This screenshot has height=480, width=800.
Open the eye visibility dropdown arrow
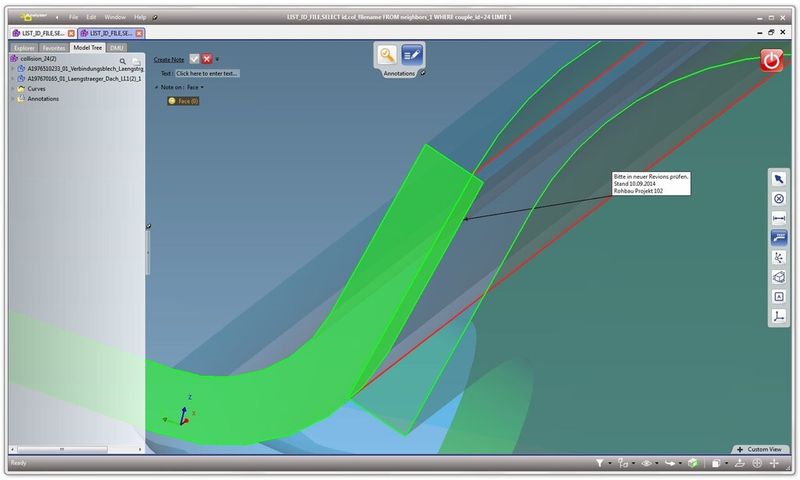coord(657,464)
